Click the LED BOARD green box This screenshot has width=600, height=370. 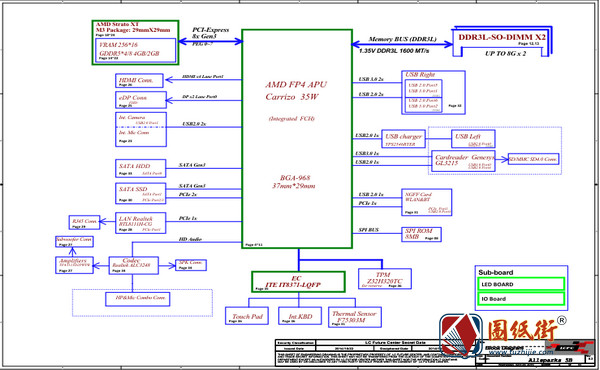pos(521,284)
